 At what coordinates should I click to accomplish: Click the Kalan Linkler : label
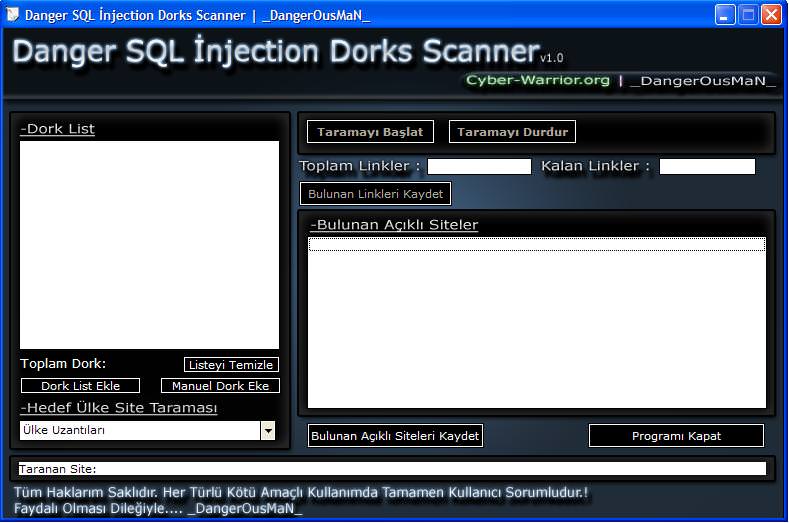click(x=595, y=166)
